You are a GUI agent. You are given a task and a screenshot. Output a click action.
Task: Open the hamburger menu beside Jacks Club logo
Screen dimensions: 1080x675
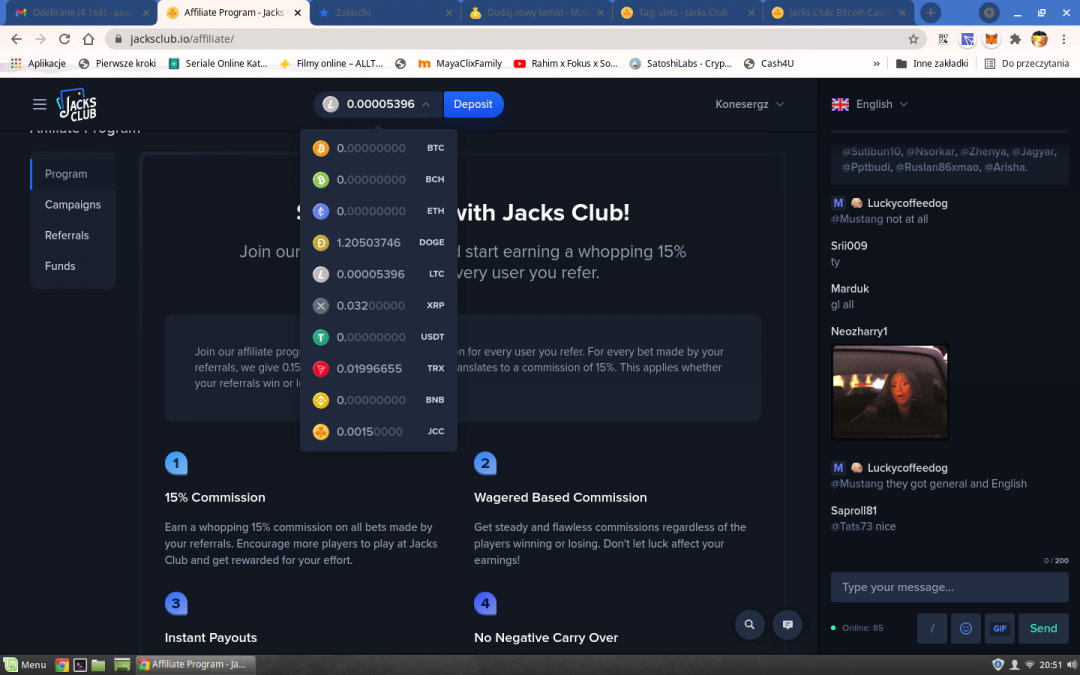click(39, 104)
